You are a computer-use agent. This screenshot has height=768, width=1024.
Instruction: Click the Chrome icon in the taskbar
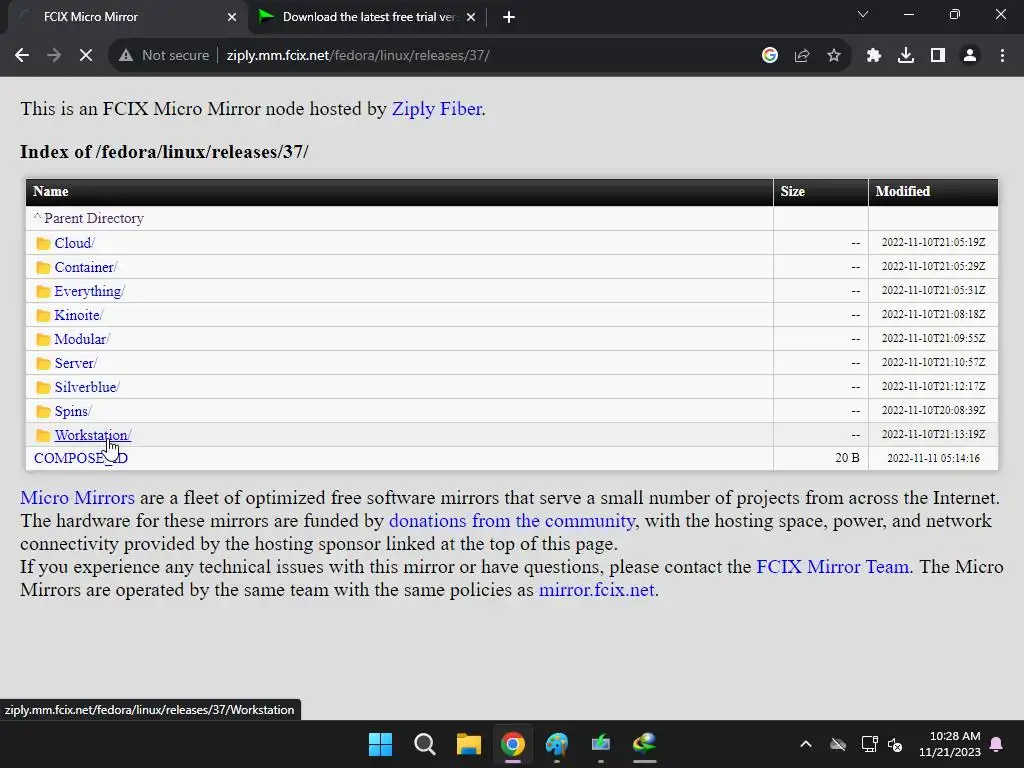pyautogui.click(x=513, y=744)
